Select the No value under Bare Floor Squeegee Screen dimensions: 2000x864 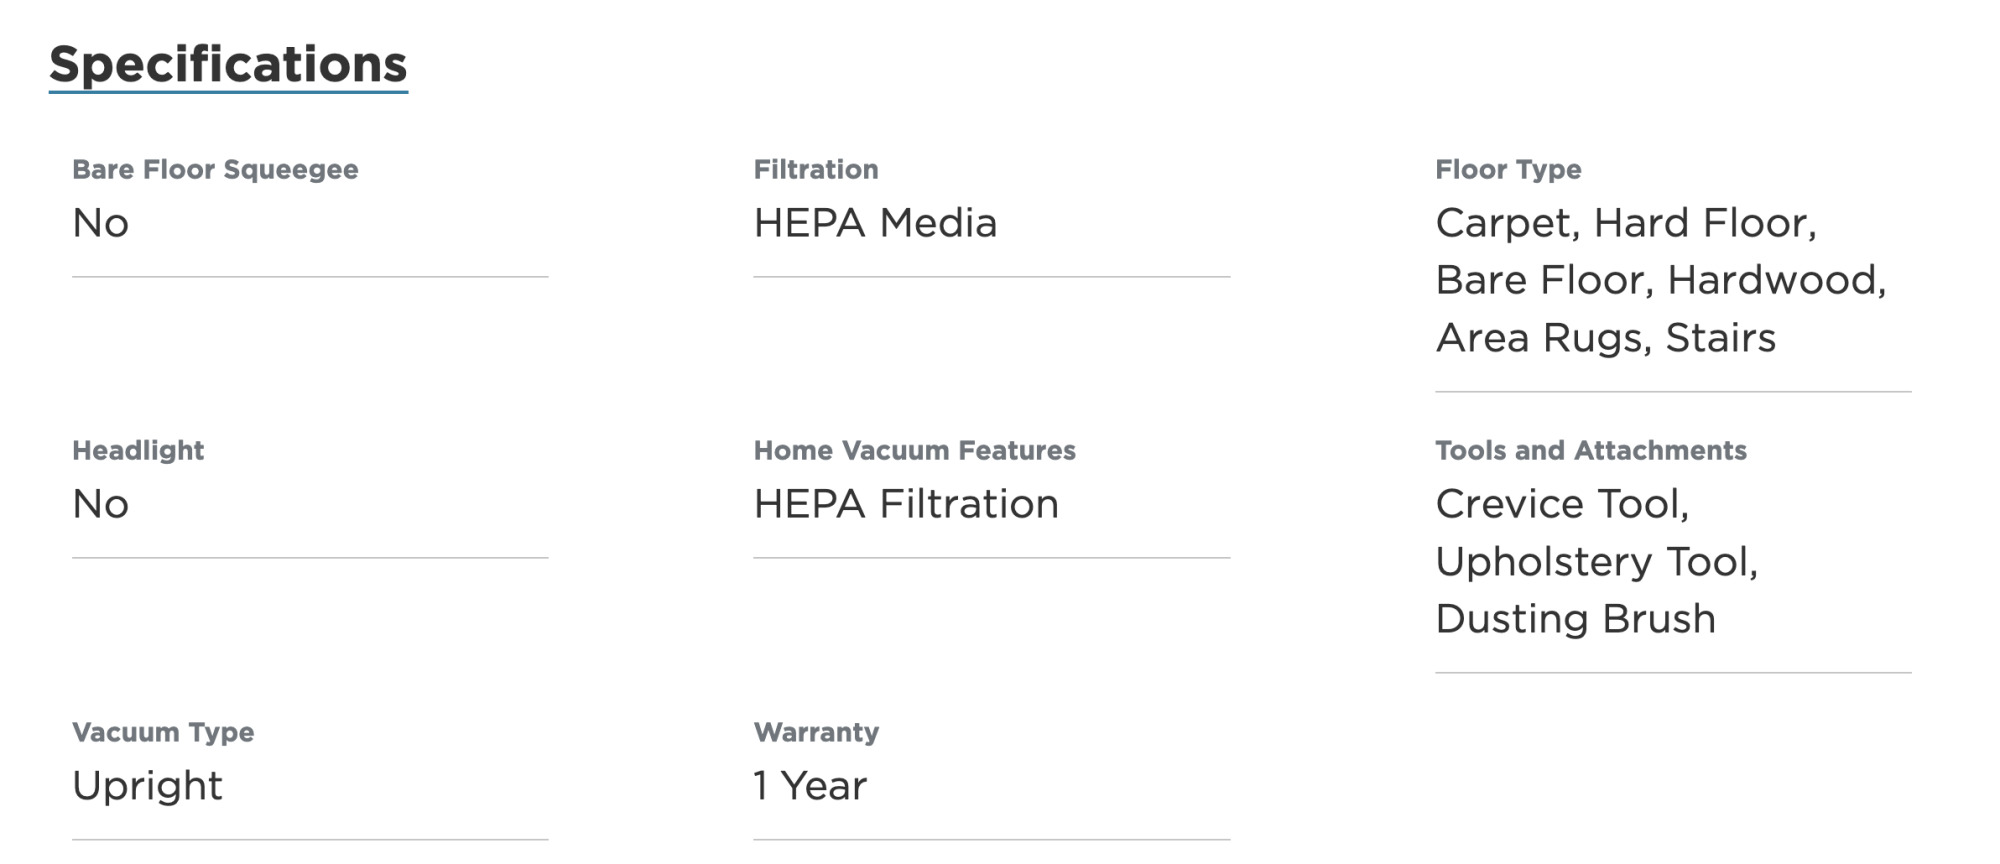click(x=101, y=223)
